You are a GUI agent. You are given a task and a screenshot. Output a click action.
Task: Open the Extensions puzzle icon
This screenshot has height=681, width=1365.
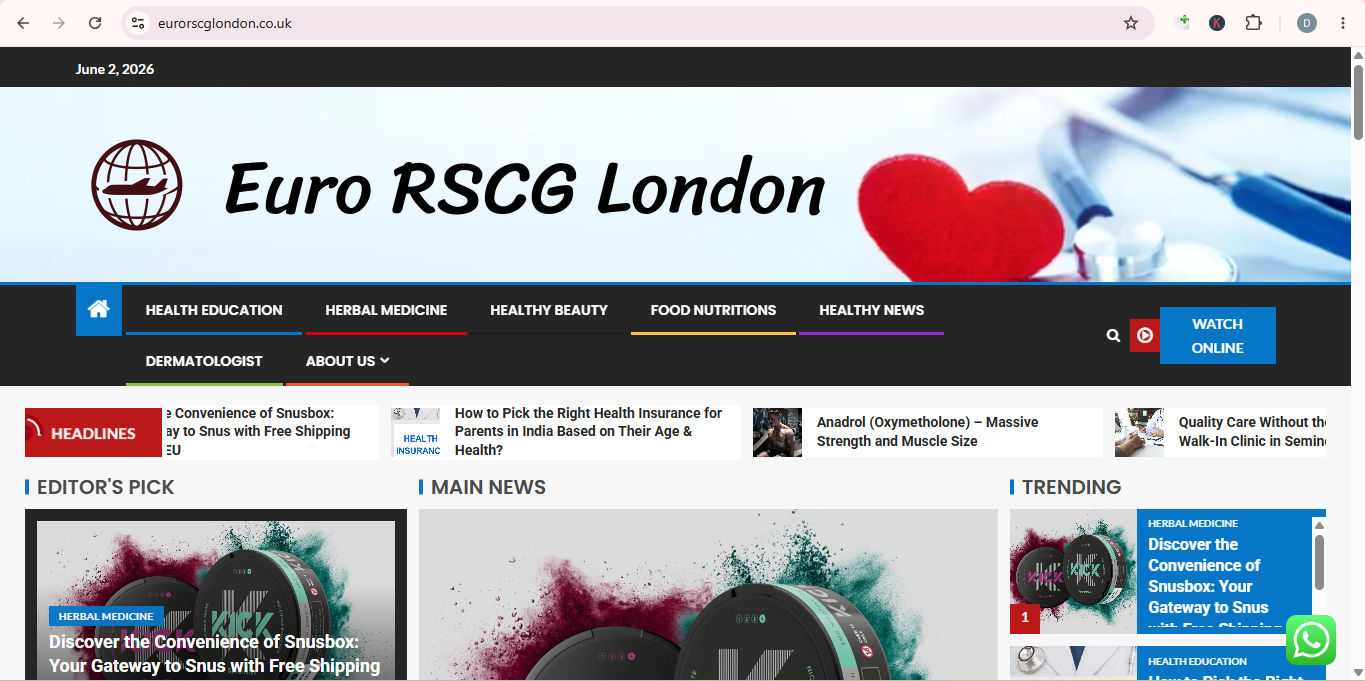1253,23
